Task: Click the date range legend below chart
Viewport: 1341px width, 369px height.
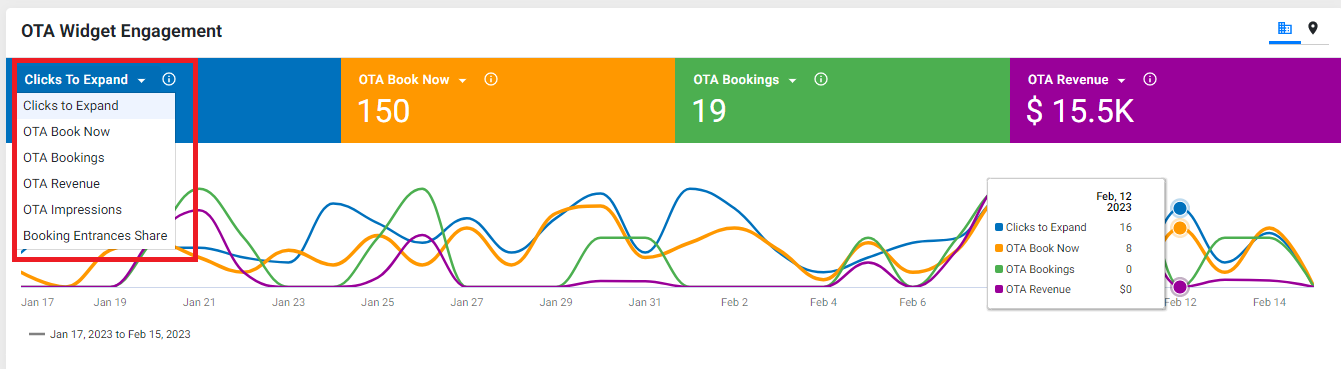Action: coord(110,334)
